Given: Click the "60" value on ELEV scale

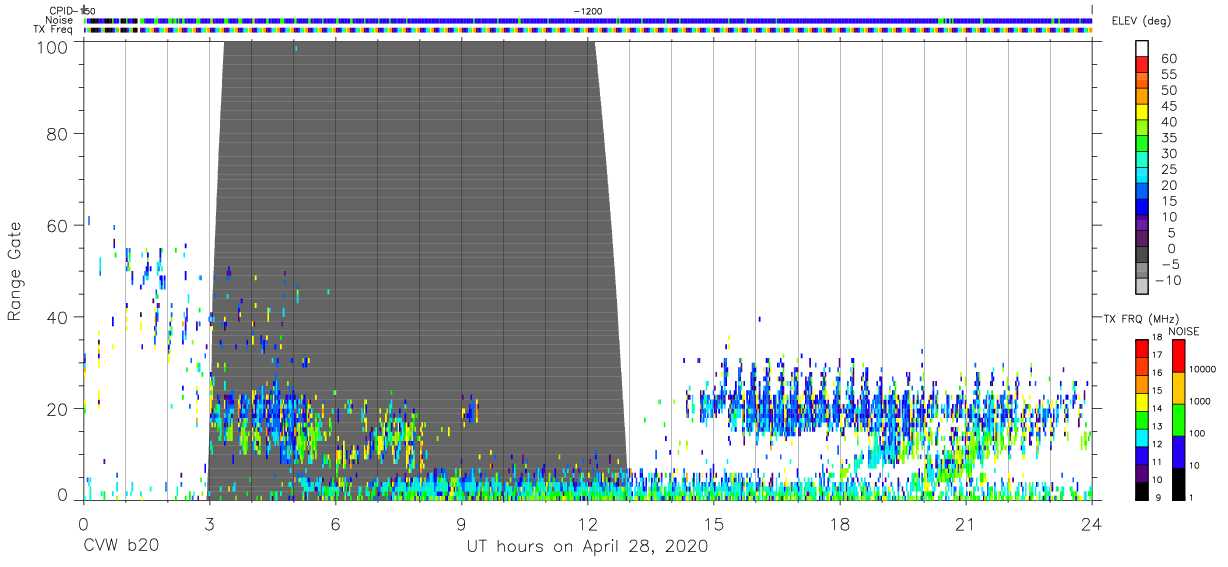Looking at the screenshot, I should [x=1168, y=59].
